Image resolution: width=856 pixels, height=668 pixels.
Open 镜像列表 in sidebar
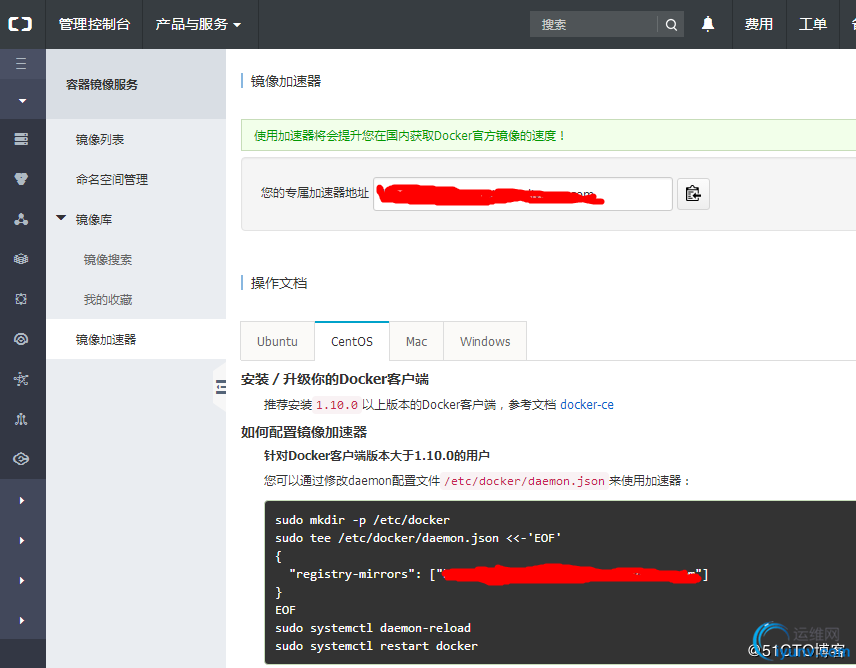pyautogui.click(x=100, y=140)
